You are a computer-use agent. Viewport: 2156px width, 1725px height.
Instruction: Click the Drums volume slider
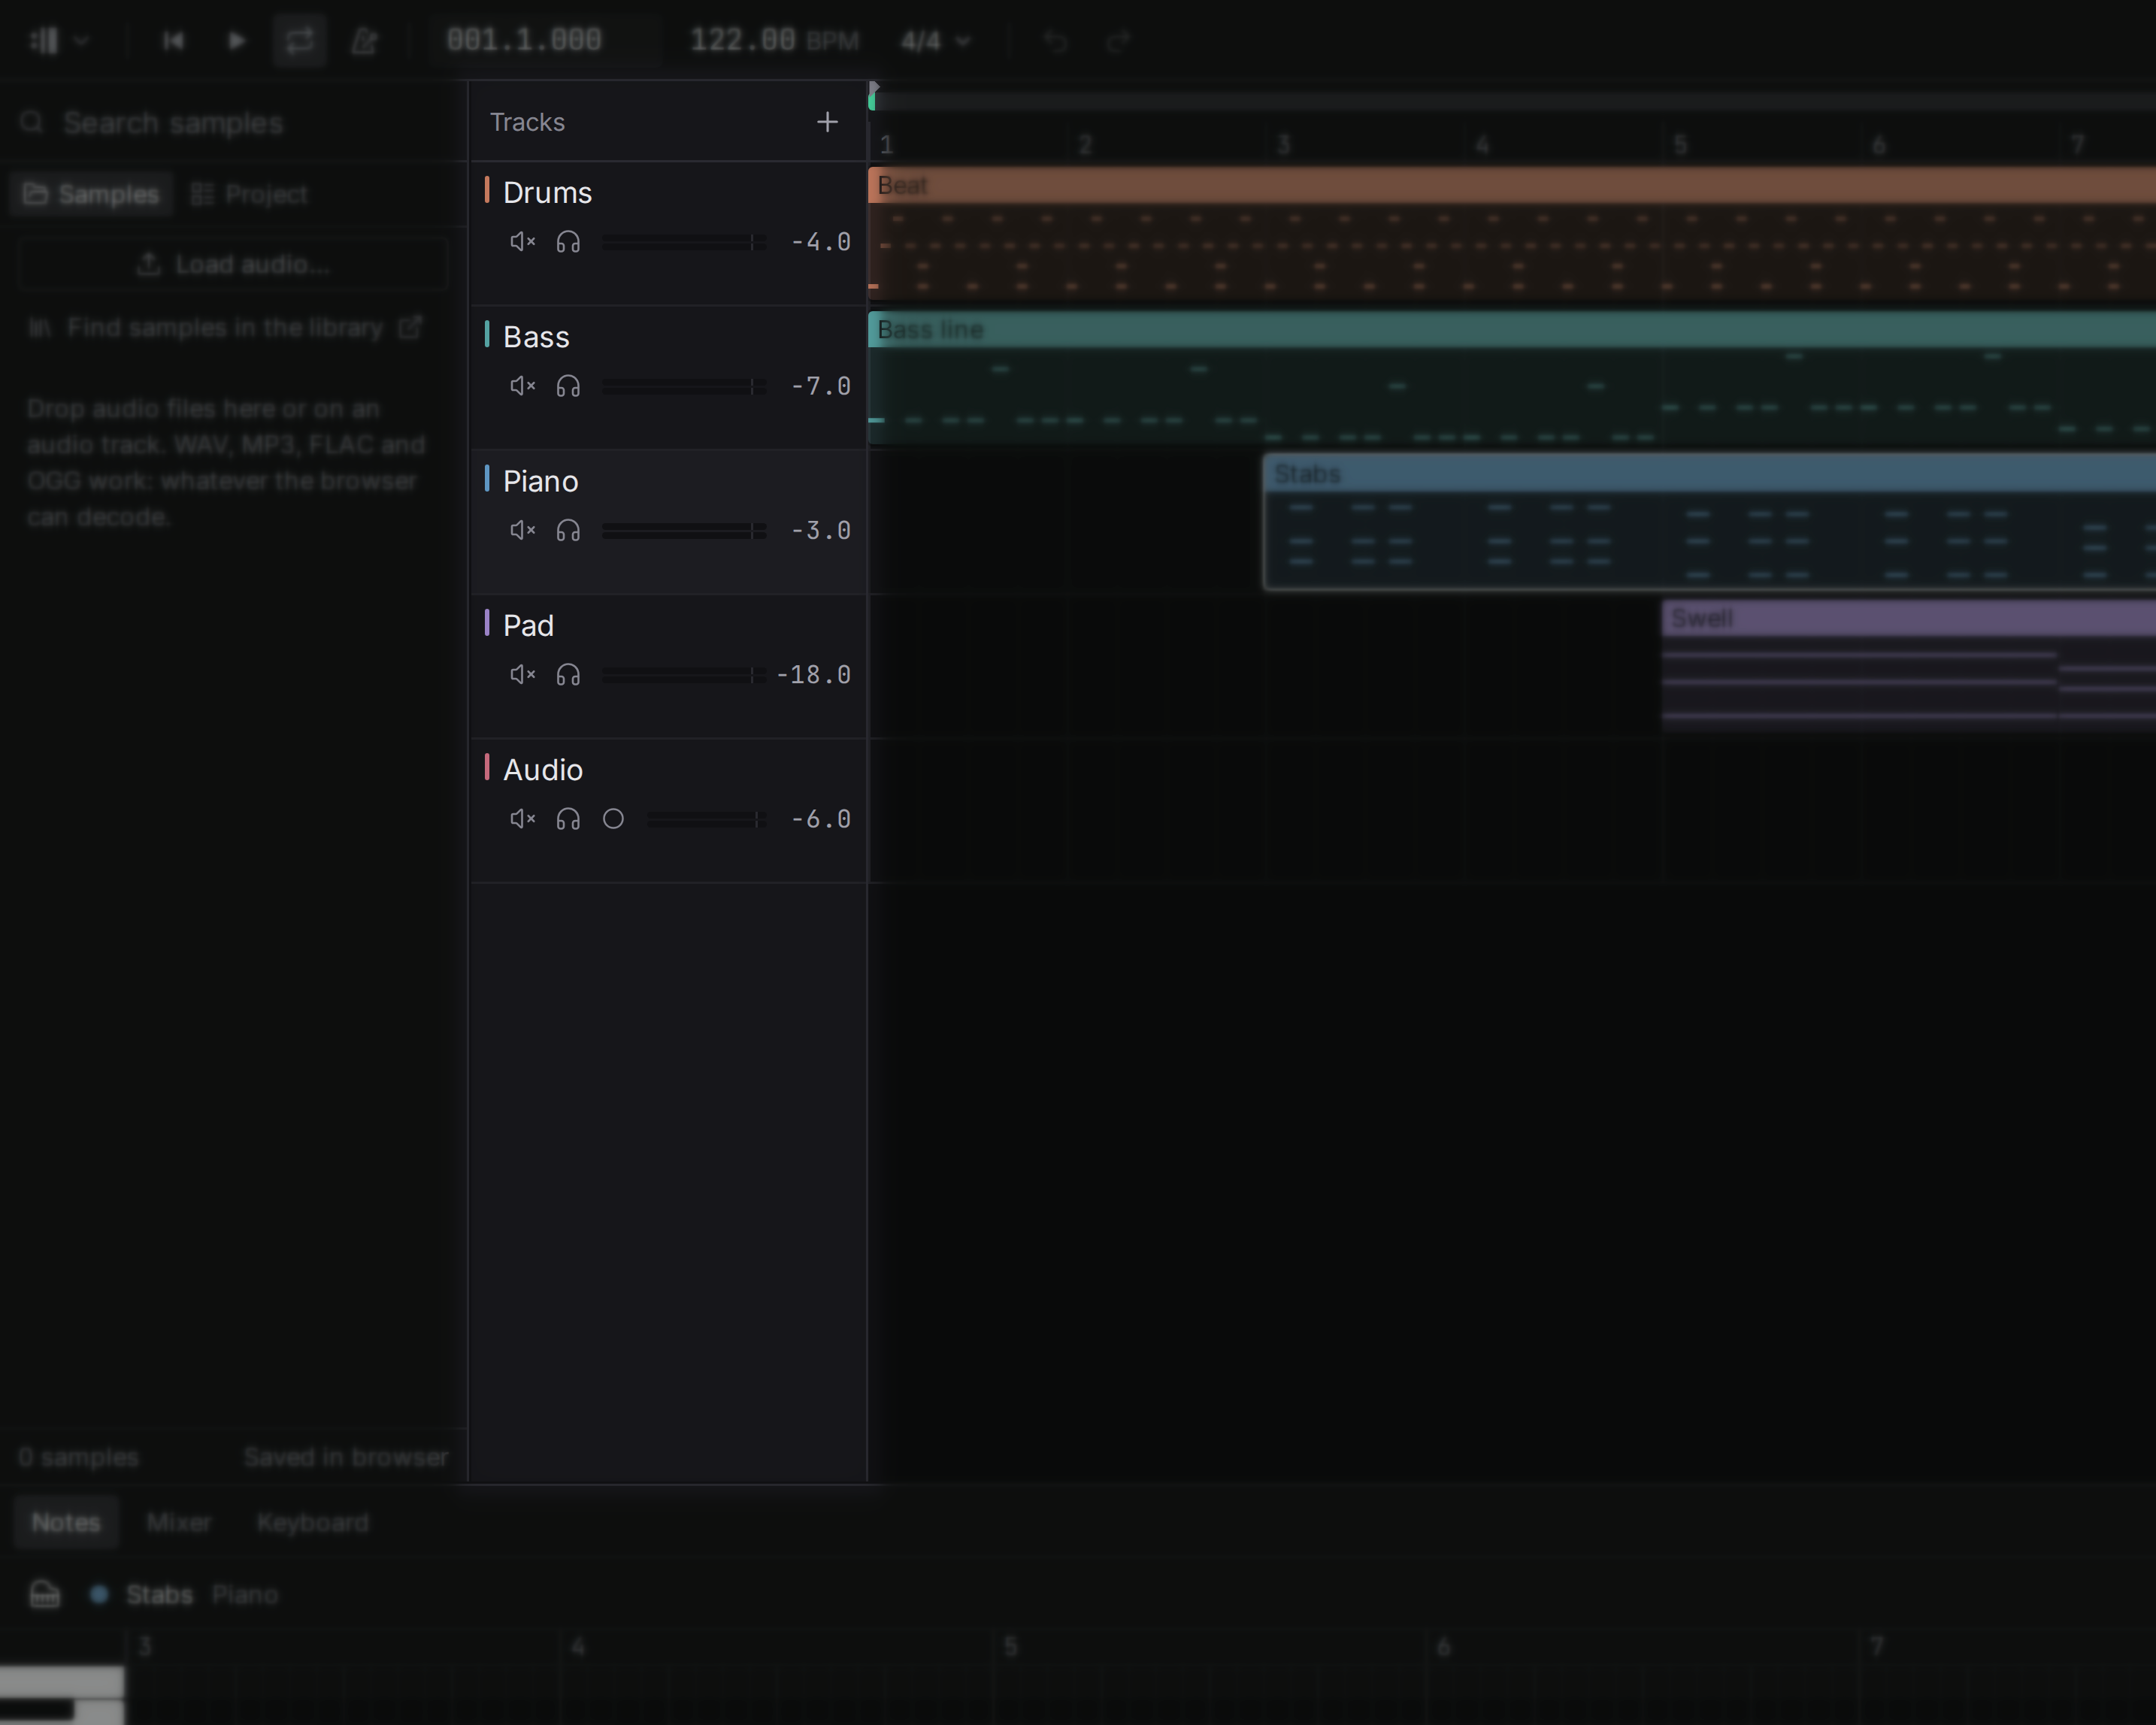click(684, 242)
